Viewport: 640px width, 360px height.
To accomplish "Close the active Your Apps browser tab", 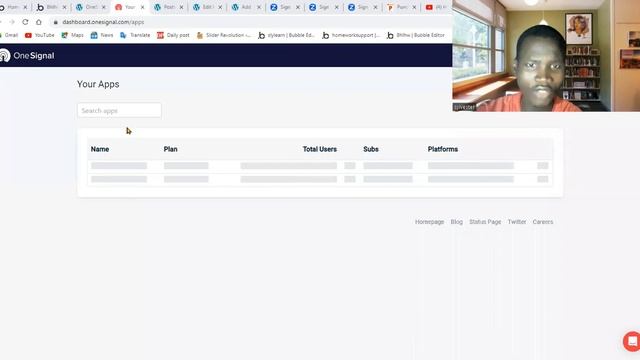I will pos(142,7).
